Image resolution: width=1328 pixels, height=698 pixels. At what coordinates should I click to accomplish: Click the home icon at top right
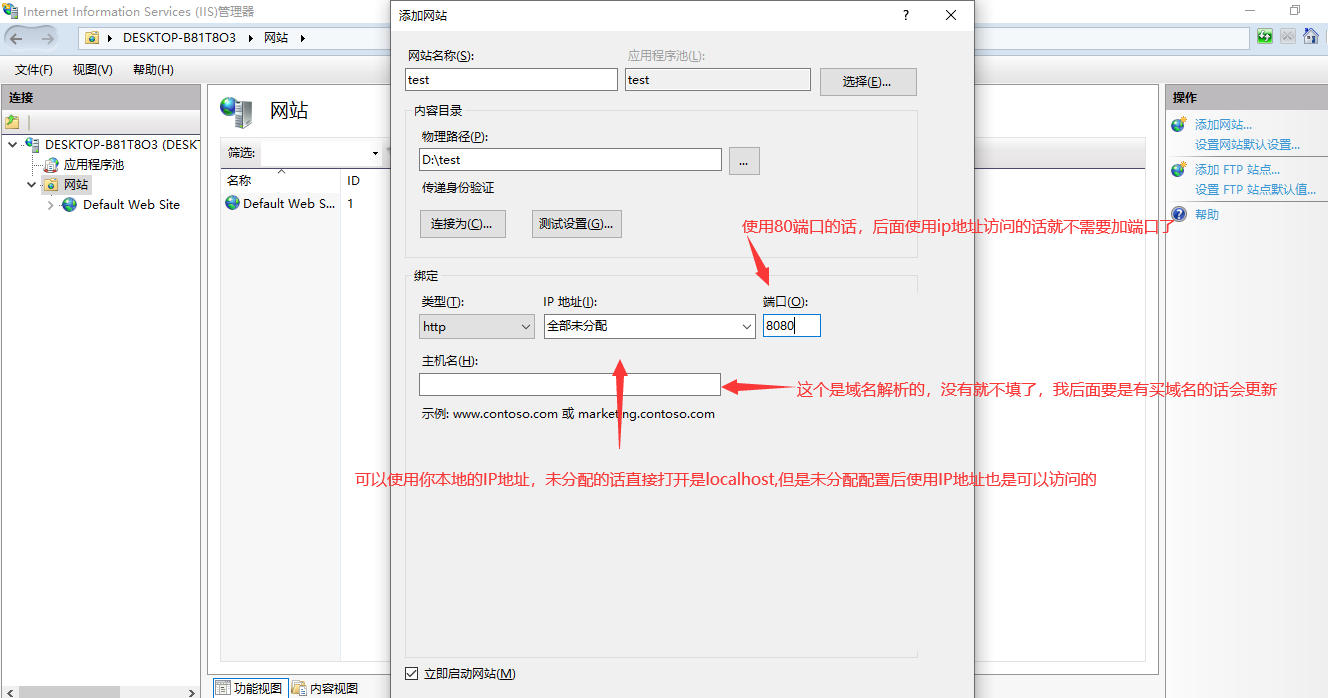point(1310,36)
